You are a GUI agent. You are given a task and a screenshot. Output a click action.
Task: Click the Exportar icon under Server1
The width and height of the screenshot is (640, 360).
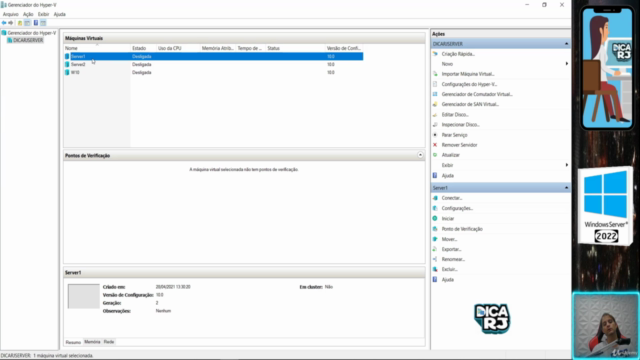(x=435, y=249)
